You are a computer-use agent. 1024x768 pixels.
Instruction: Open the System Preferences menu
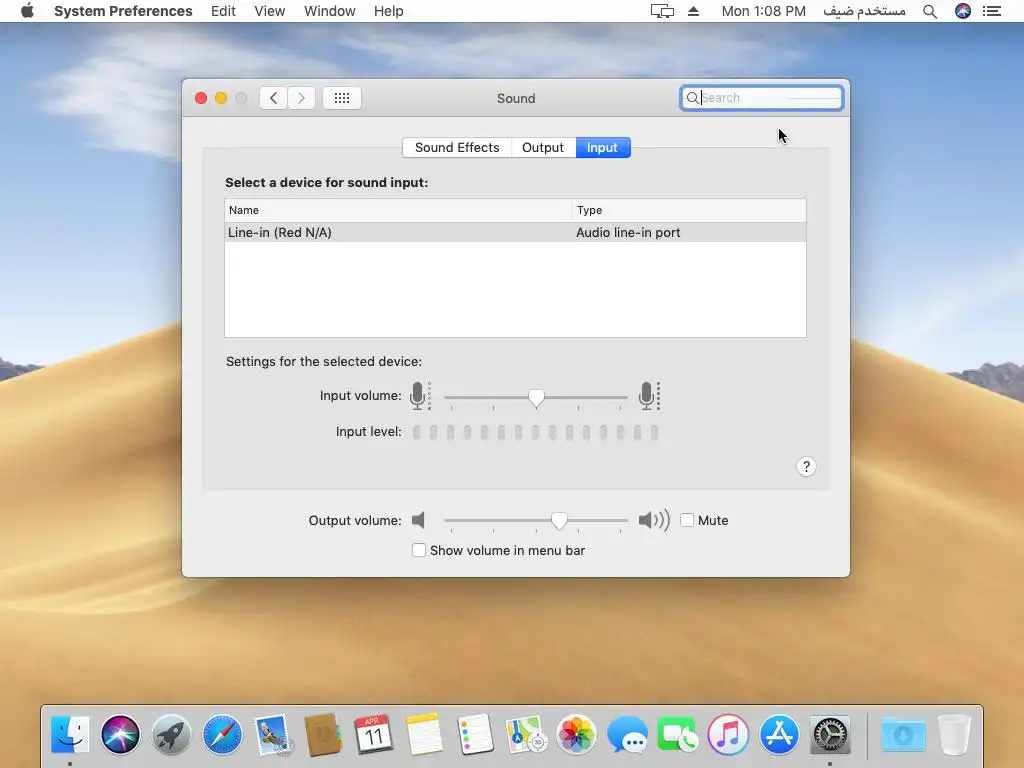(123, 11)
